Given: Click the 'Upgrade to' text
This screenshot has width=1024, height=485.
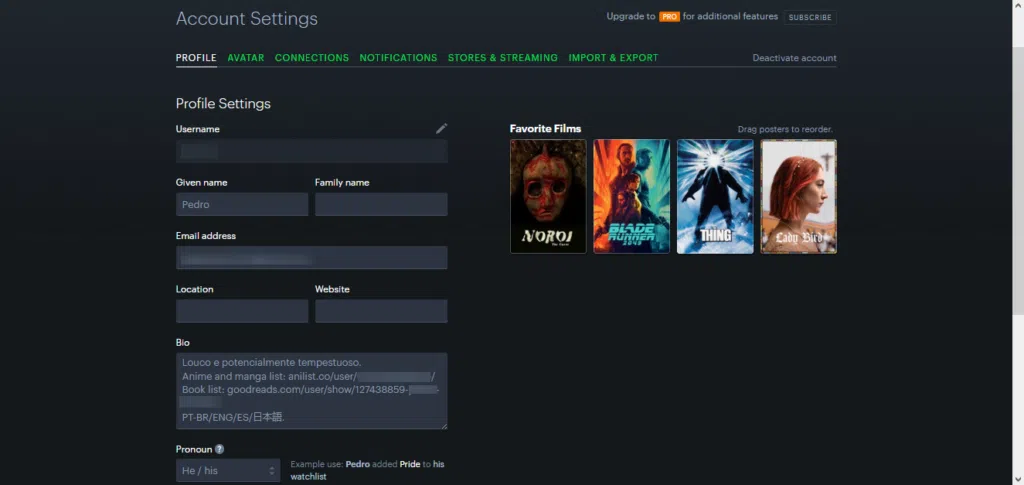Looking at the screenshot, I should click(630, 16).
